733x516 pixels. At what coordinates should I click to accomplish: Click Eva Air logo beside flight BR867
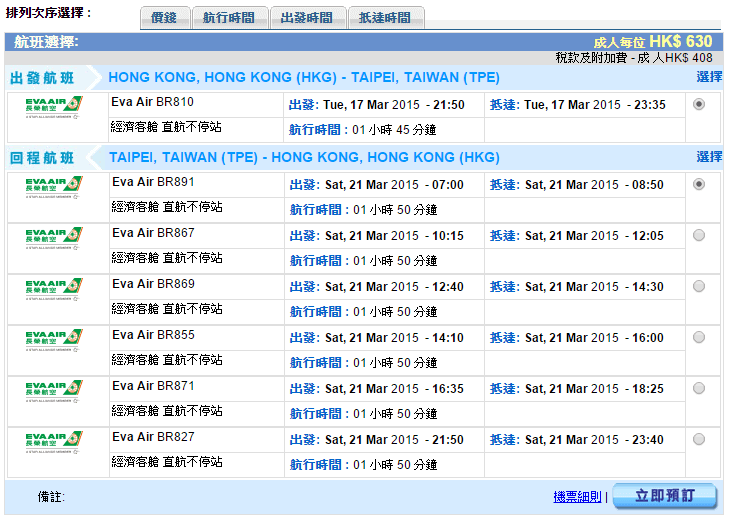coord(54,238)
